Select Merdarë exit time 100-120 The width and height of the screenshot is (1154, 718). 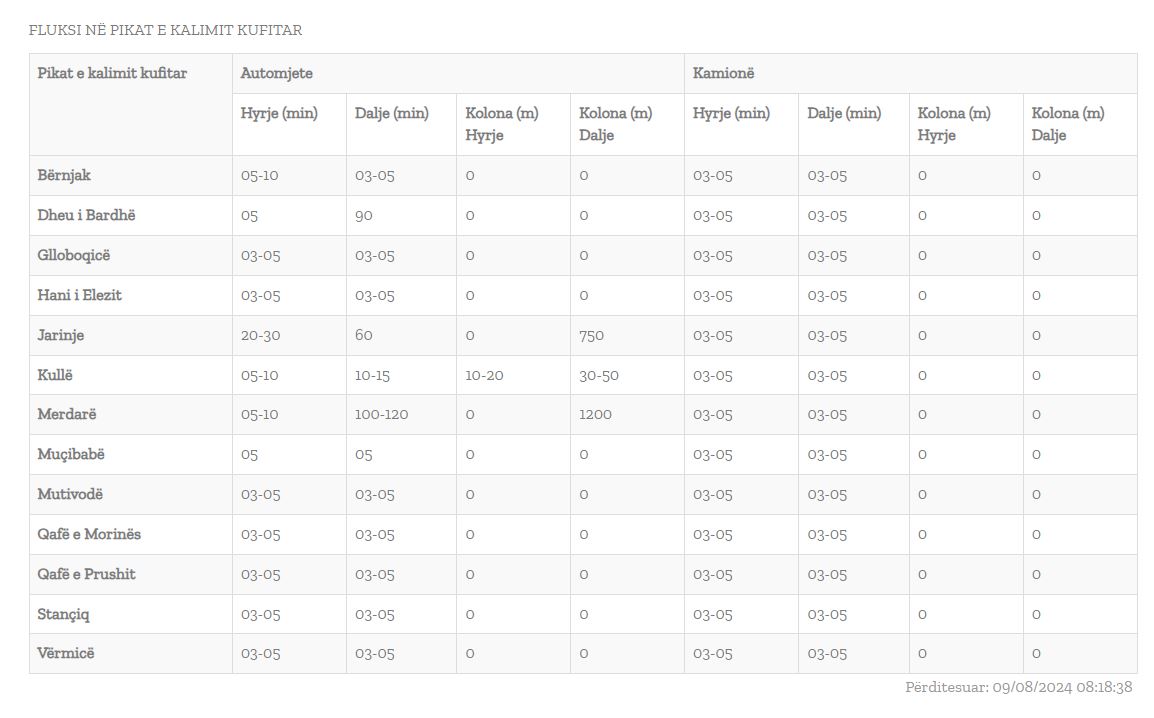[381, 414]
